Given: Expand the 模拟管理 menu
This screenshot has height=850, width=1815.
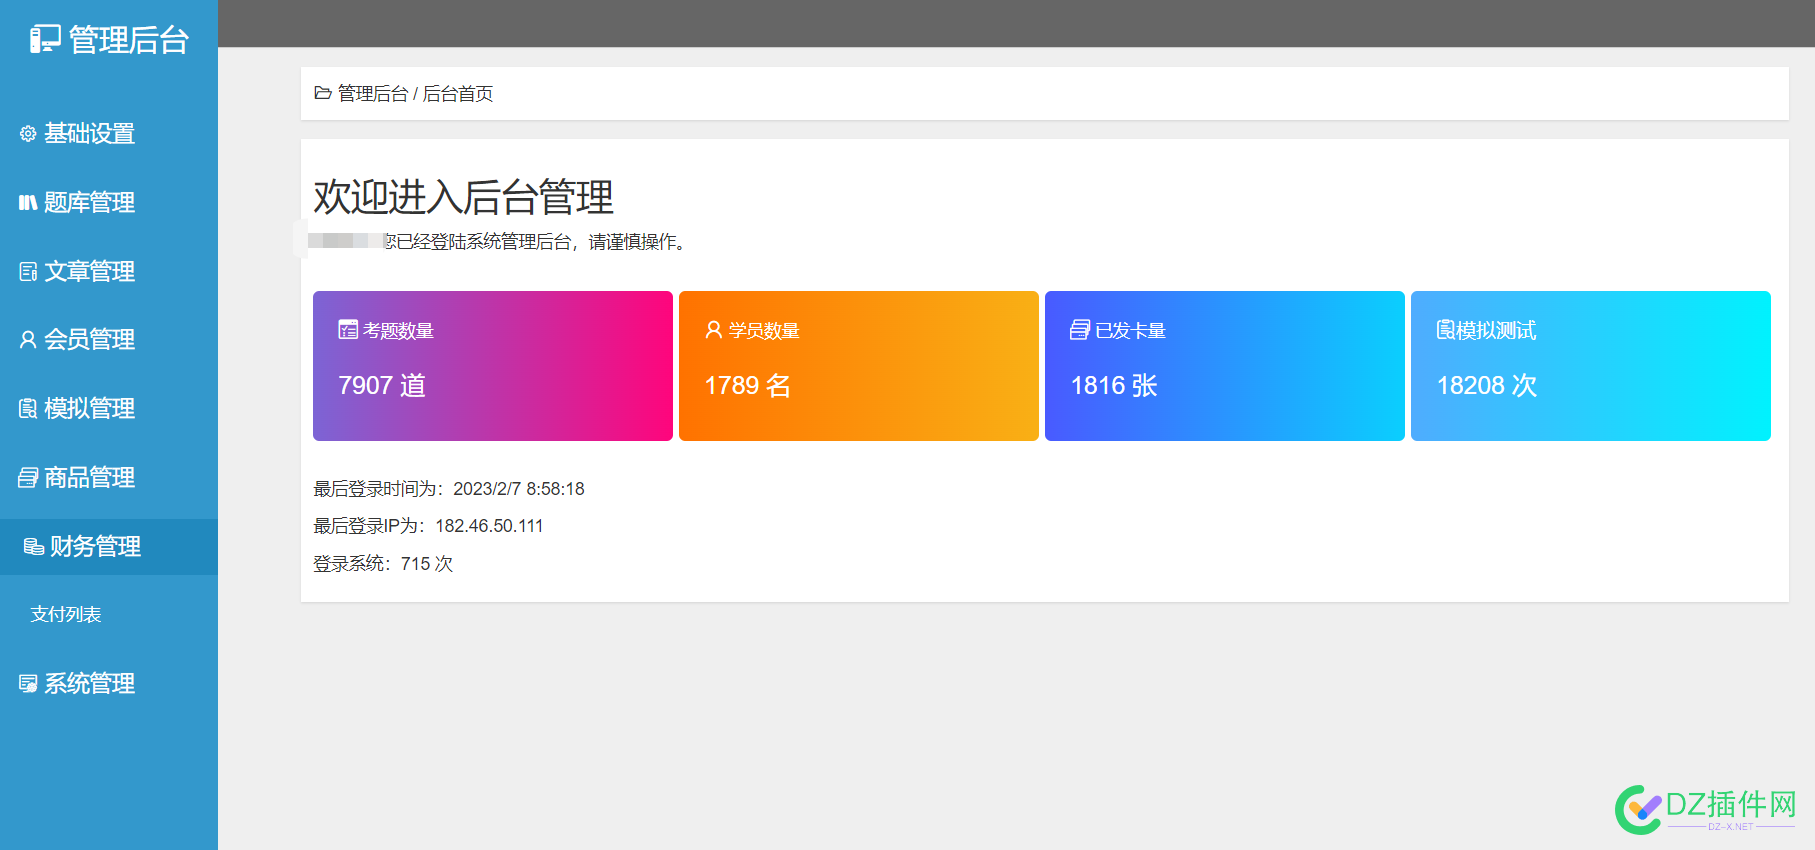Looking at the screenshot, I should 109,408.
